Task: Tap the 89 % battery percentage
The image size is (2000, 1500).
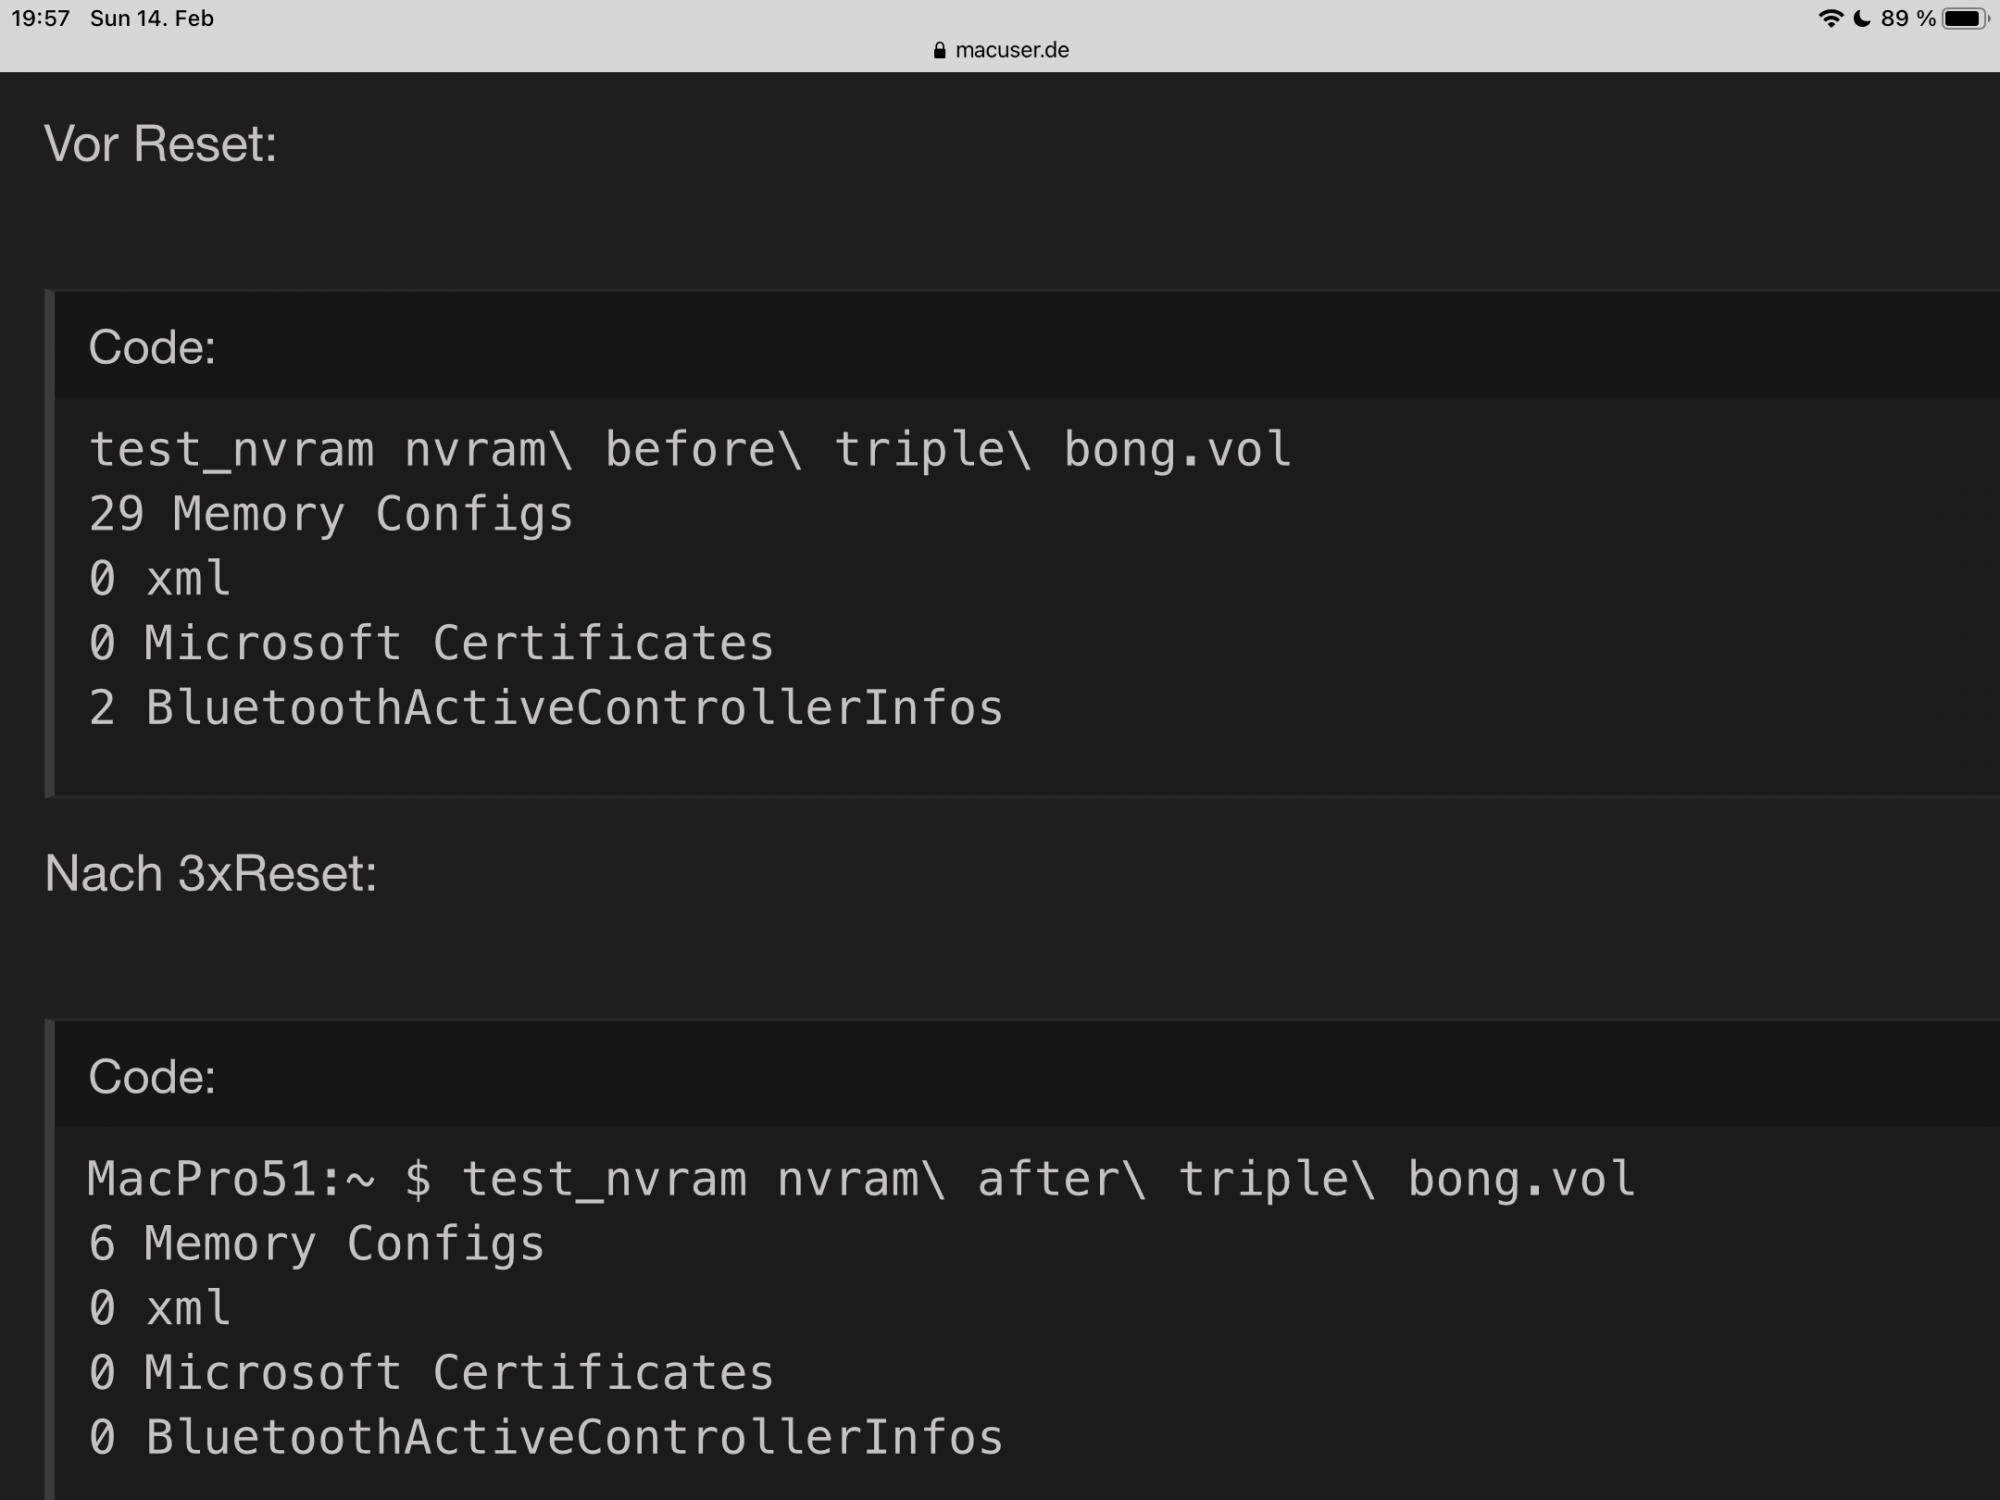Action: point(1907,18)
